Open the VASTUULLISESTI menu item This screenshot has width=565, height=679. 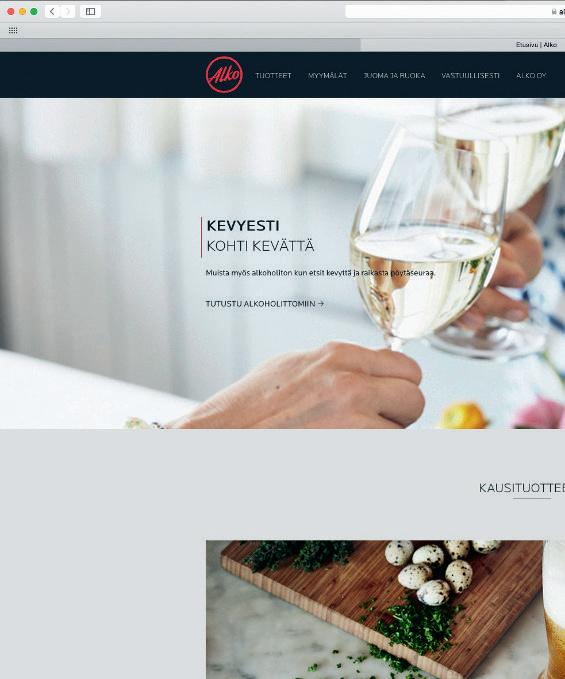coord(470,75)
